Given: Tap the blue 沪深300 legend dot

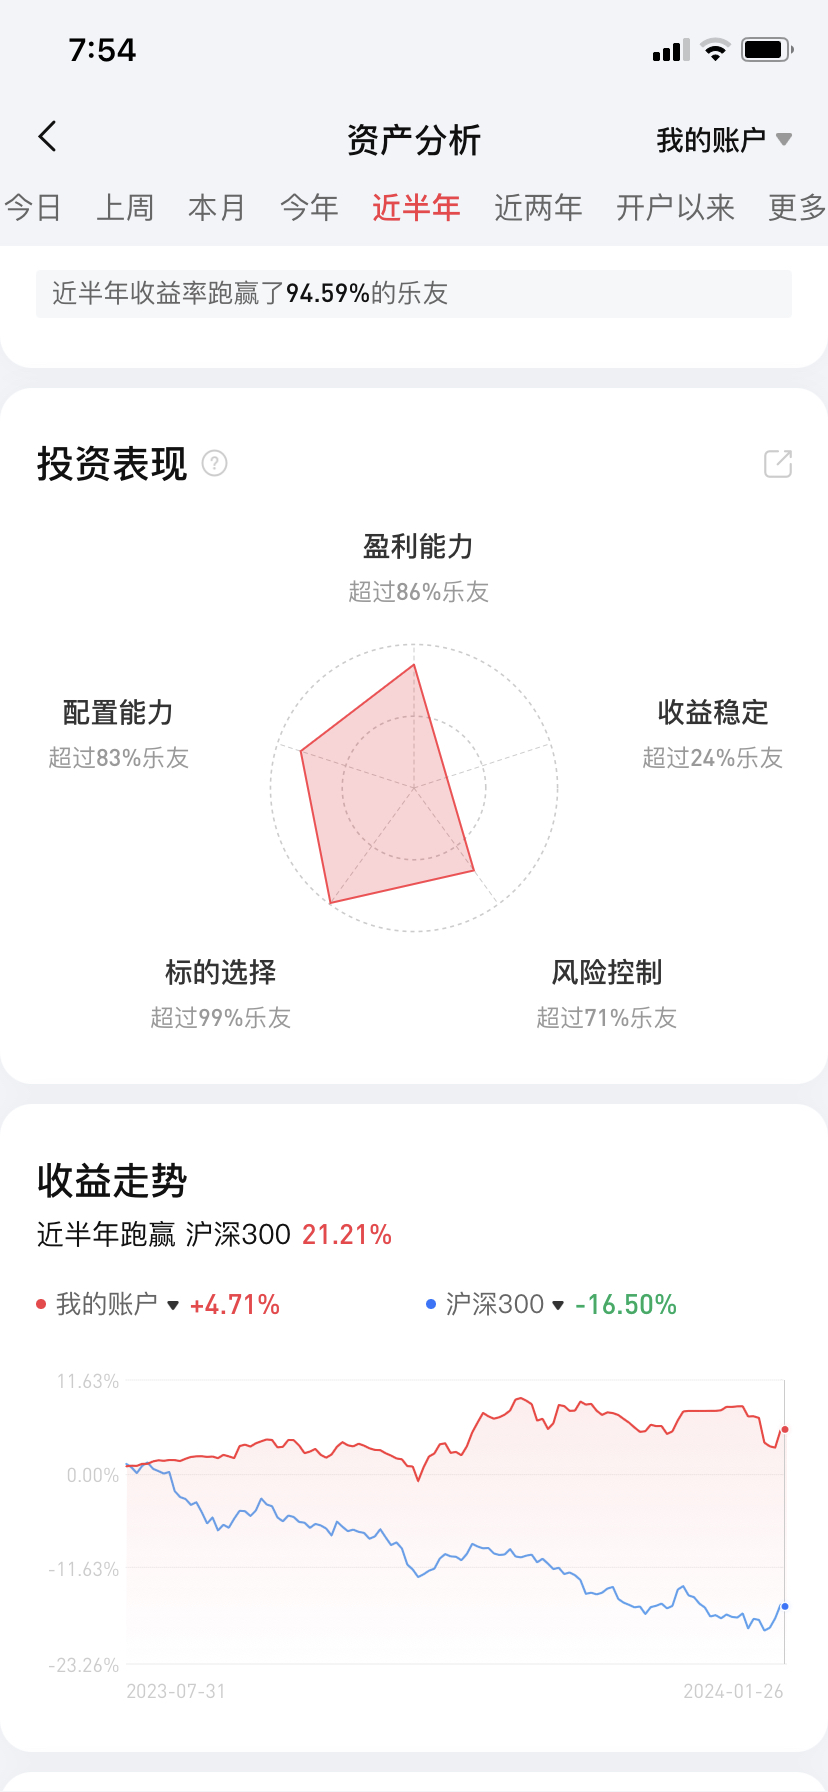Looking at the screenshot, I should 431,1304.
